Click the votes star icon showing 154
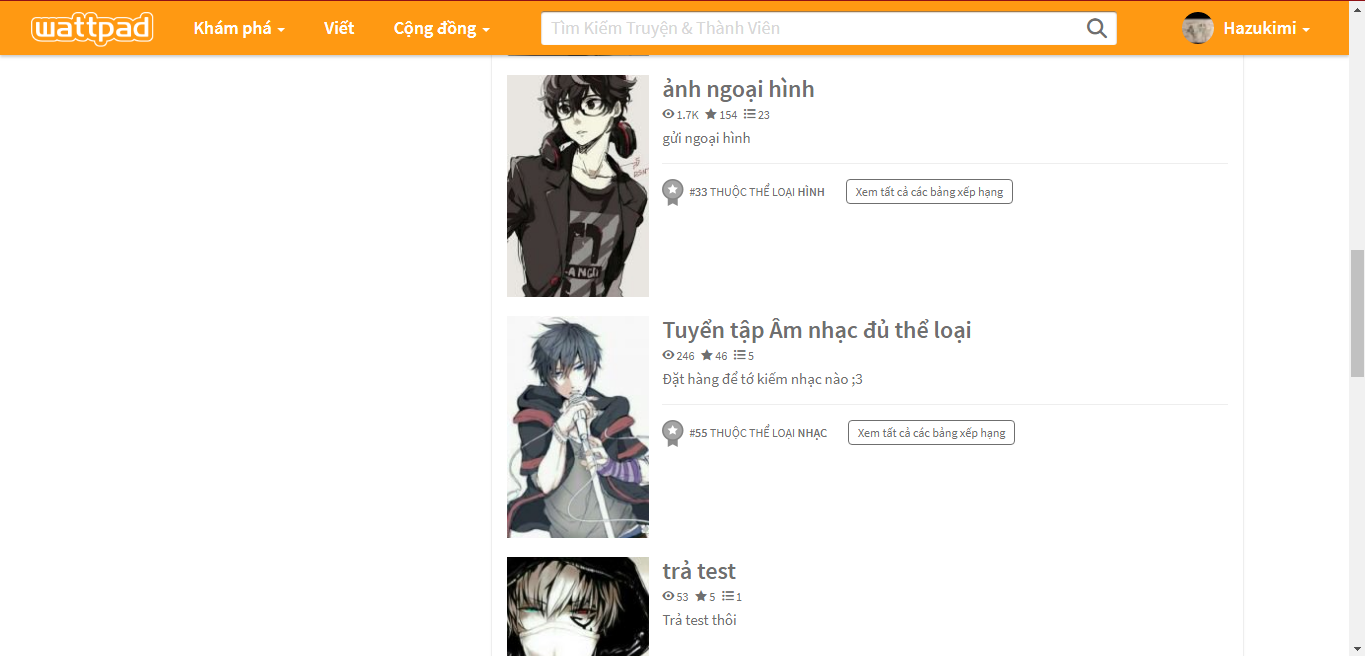Image resolution: width=1365 pixels, height=656 pixels. tap(711, 114)
